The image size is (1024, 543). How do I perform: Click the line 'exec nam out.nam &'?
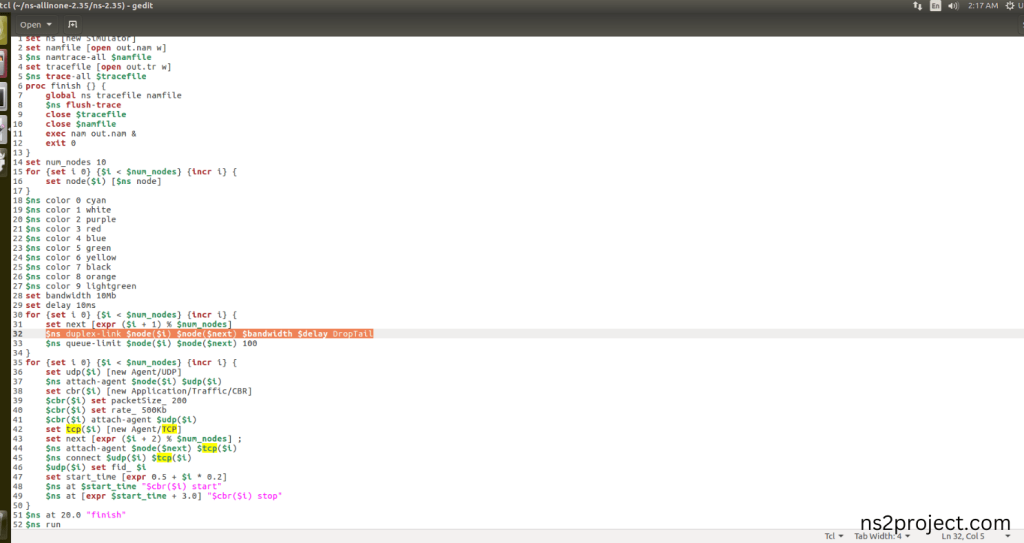[x=91, y=133]
